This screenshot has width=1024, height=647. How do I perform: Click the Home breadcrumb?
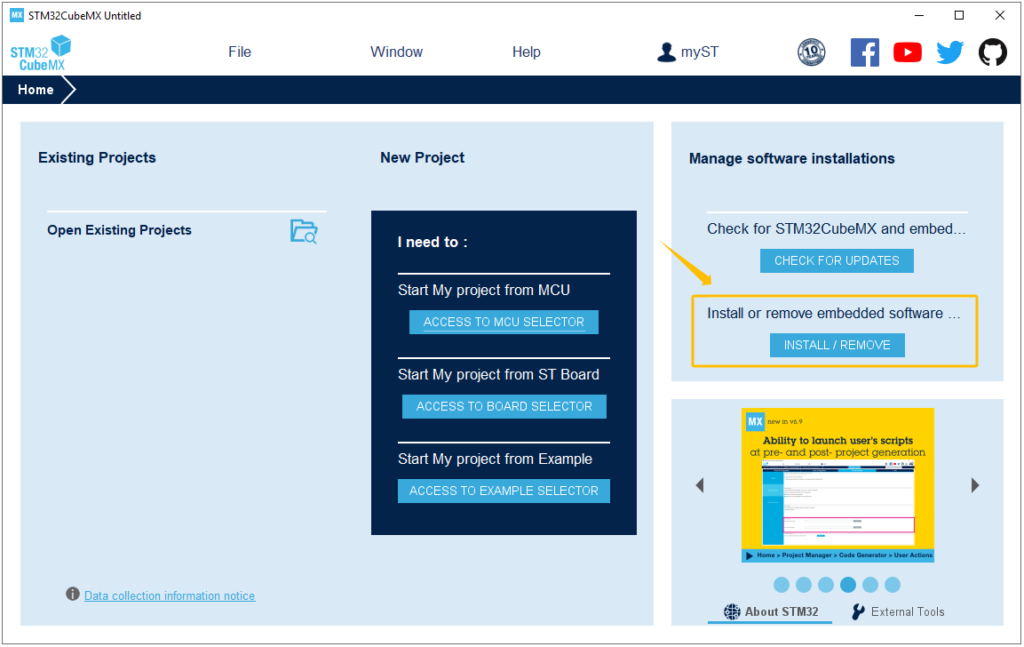[x=36, y=90]
